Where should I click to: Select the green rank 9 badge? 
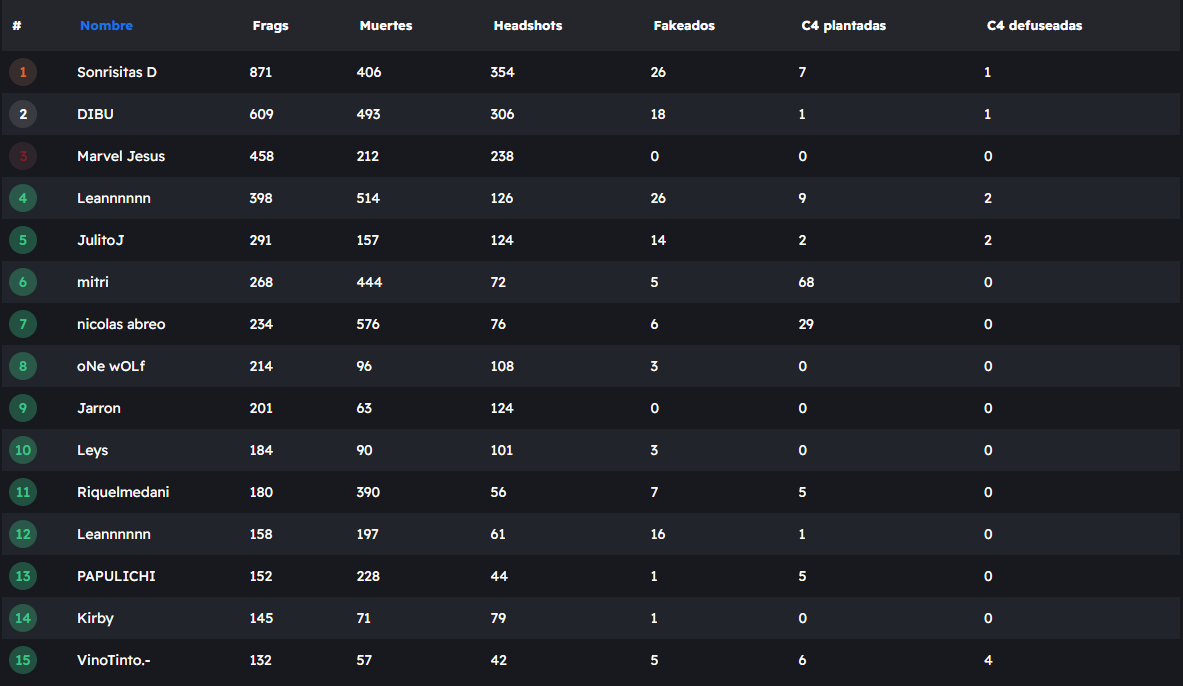point(23,408)
